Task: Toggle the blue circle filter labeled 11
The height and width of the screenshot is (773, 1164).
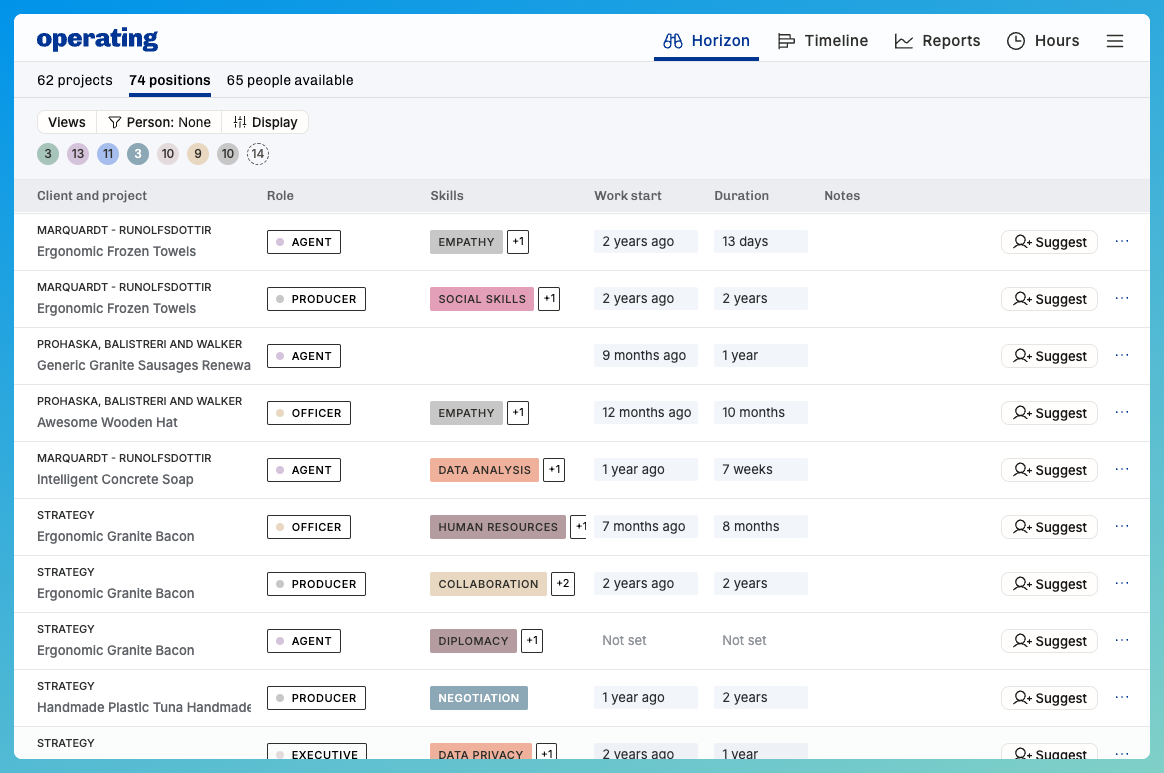Action: point(108,154)
